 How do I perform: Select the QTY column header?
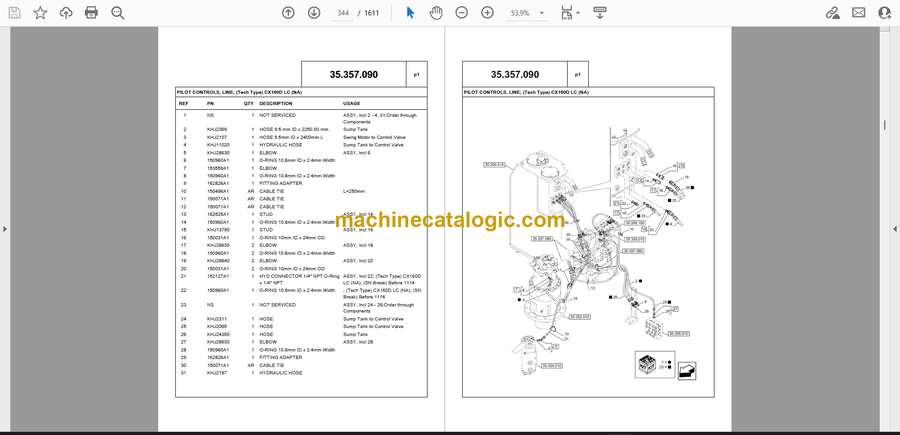tap(249, 104)
